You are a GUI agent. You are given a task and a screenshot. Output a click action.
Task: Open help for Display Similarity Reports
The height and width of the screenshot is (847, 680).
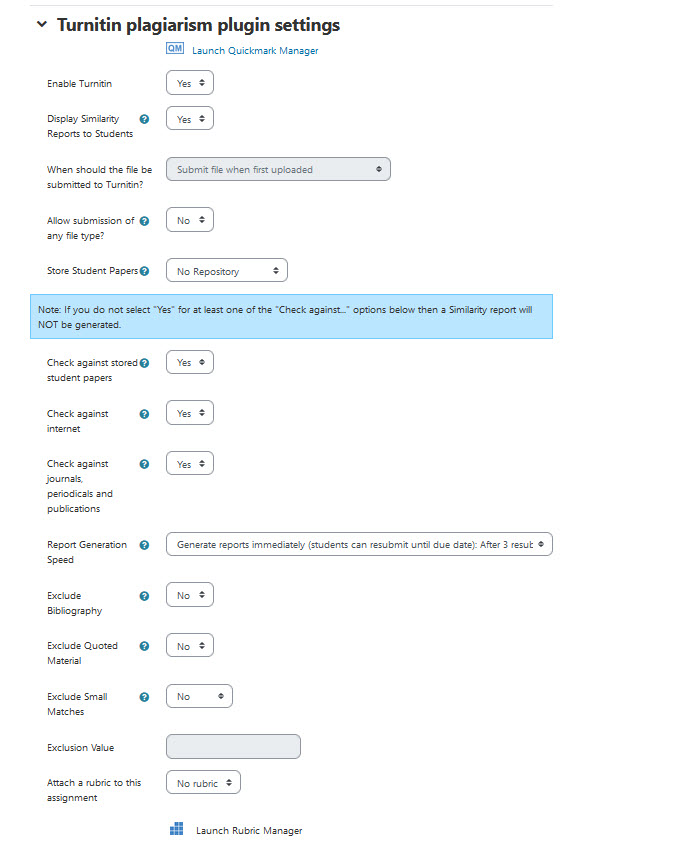(x=144, y=119)
